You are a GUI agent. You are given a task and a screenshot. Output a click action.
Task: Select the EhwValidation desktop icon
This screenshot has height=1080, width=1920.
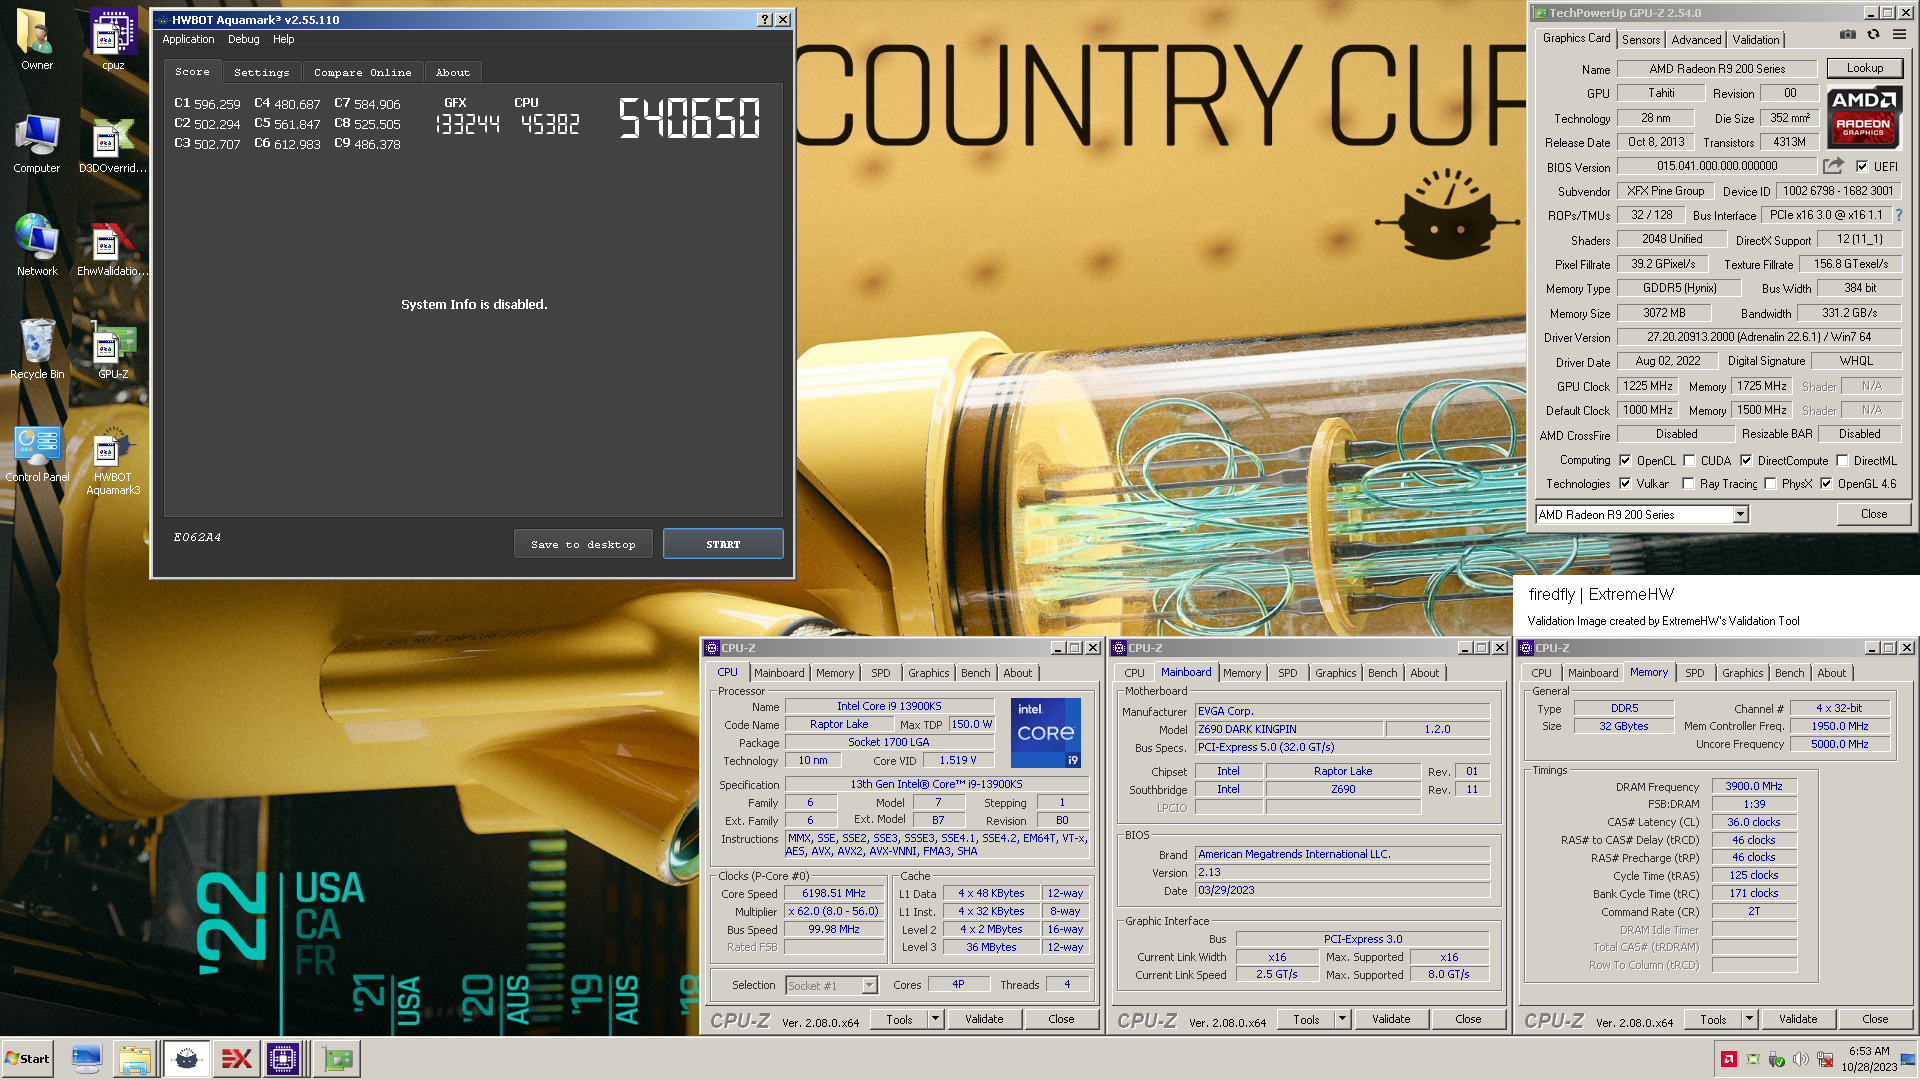[x=113, y=246]
